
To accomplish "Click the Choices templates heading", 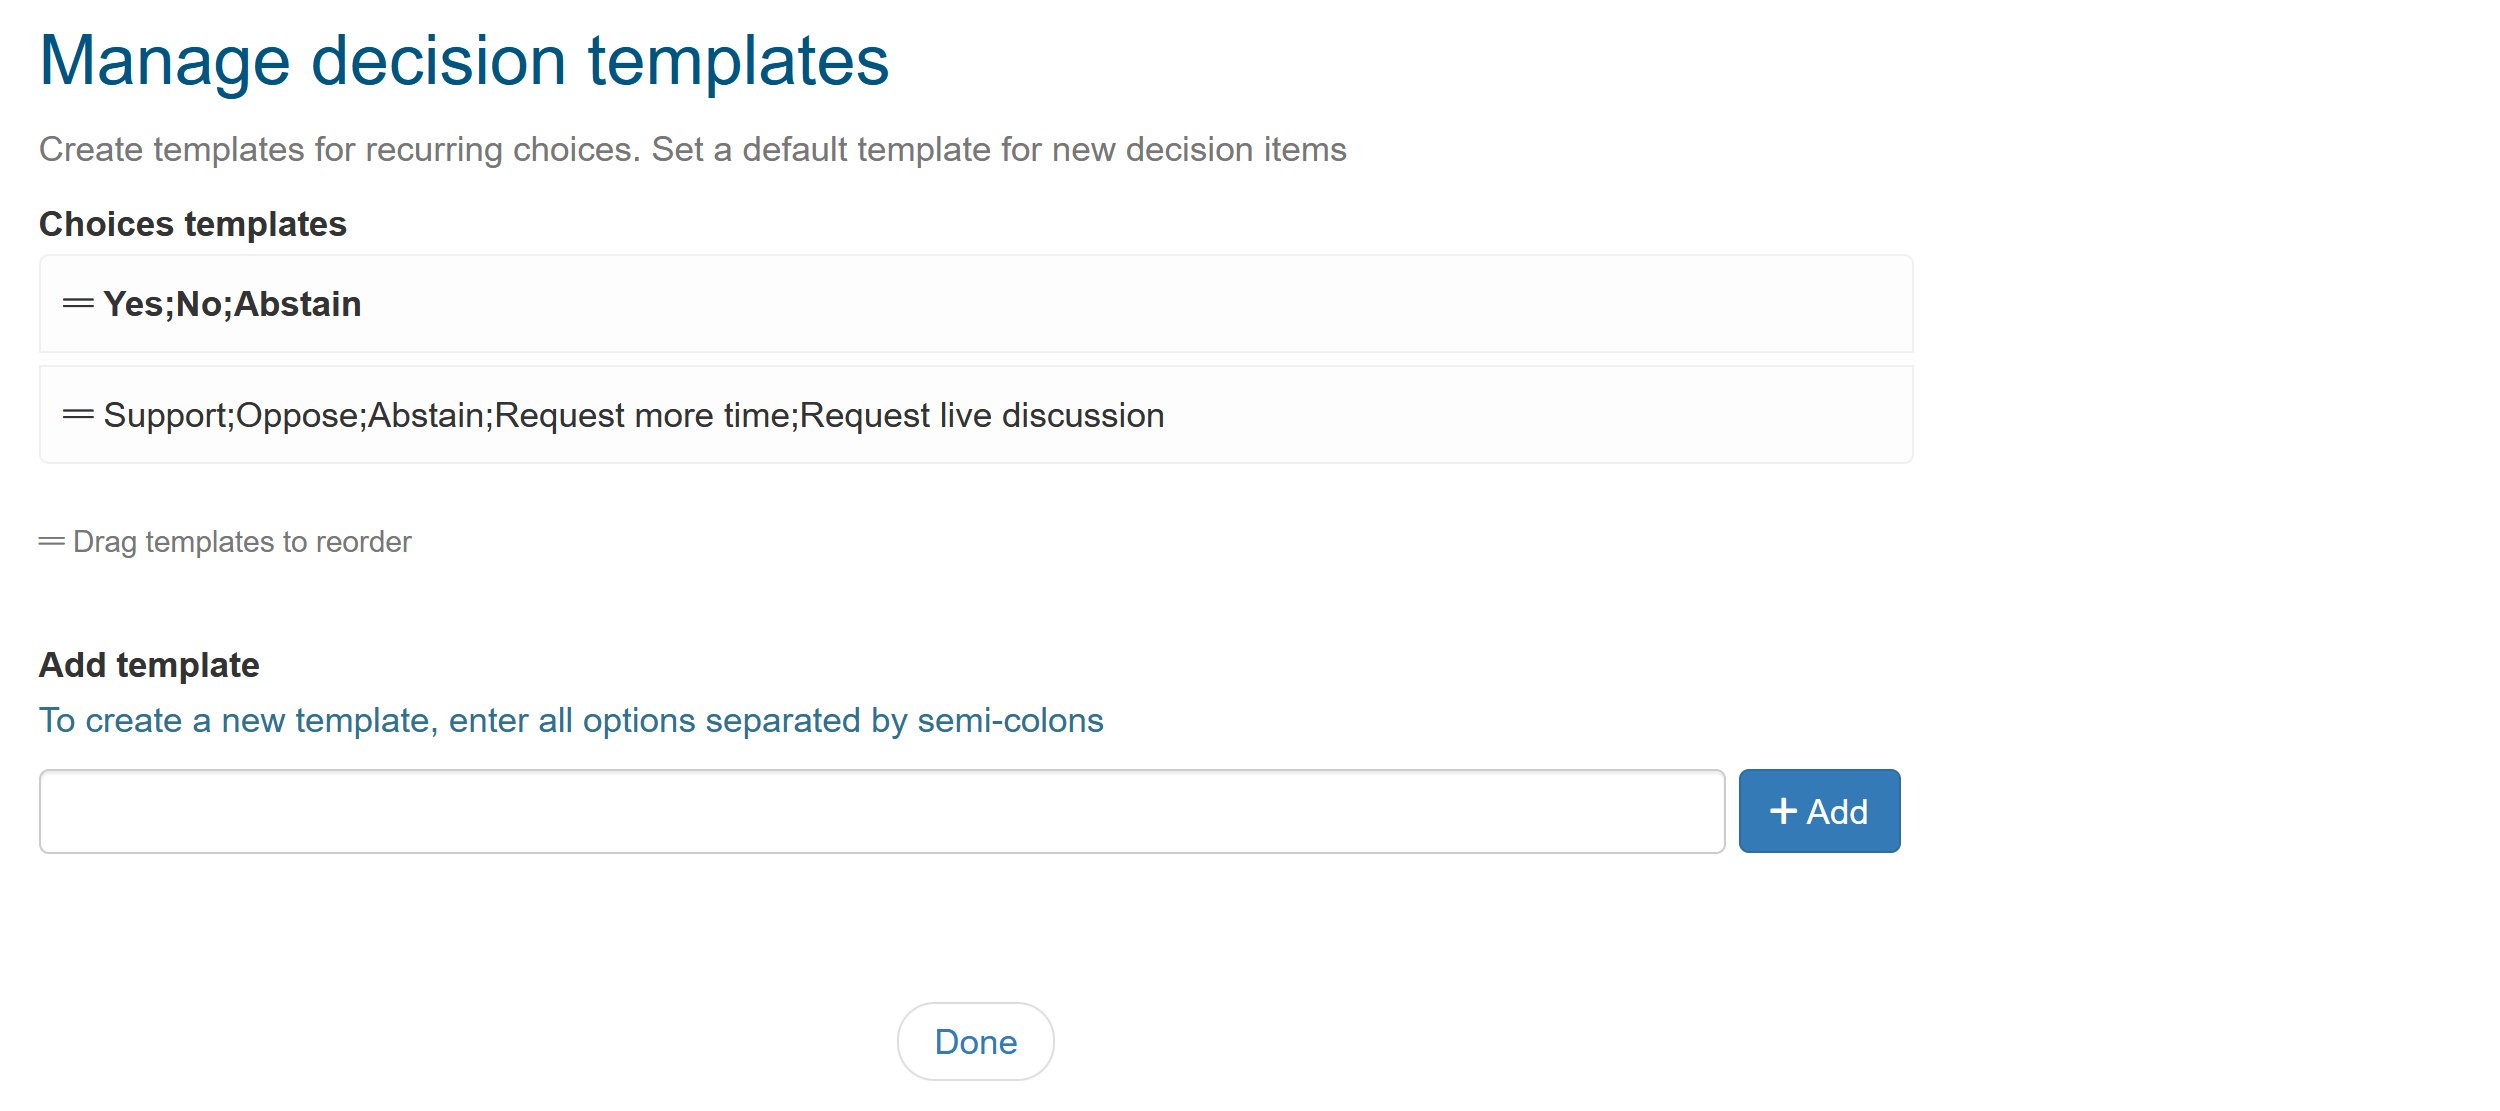I will pyautogui.click(x=192, y=224).
